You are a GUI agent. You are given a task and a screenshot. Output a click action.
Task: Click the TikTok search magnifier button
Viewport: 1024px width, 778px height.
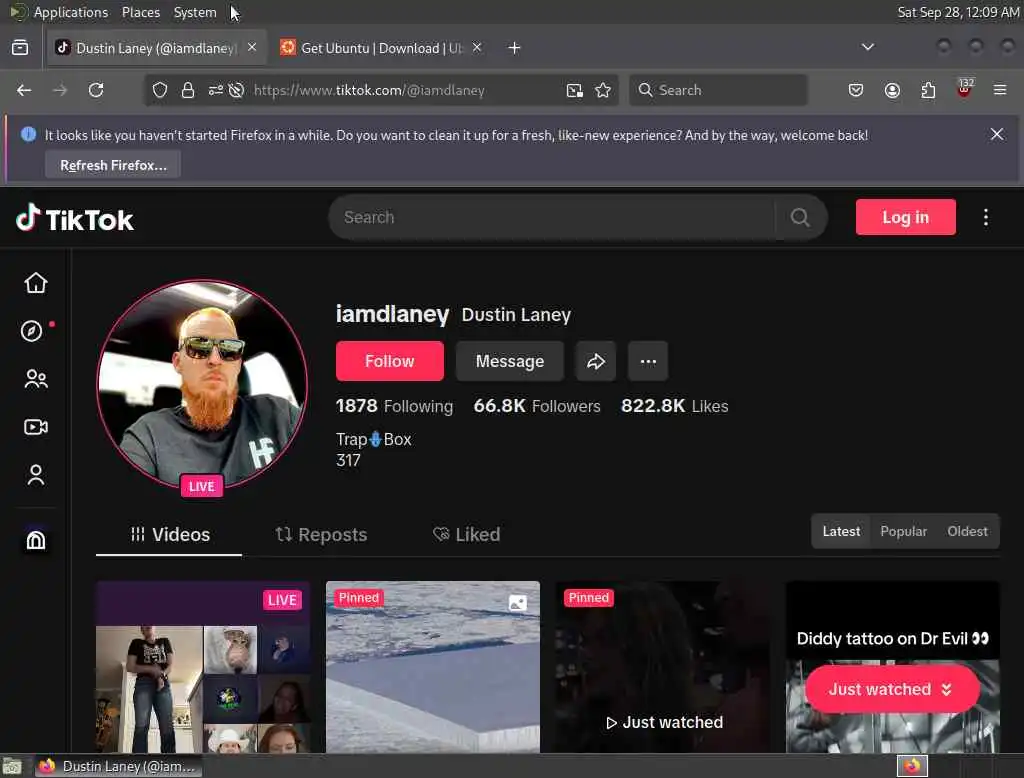click(x=800, y=218)
